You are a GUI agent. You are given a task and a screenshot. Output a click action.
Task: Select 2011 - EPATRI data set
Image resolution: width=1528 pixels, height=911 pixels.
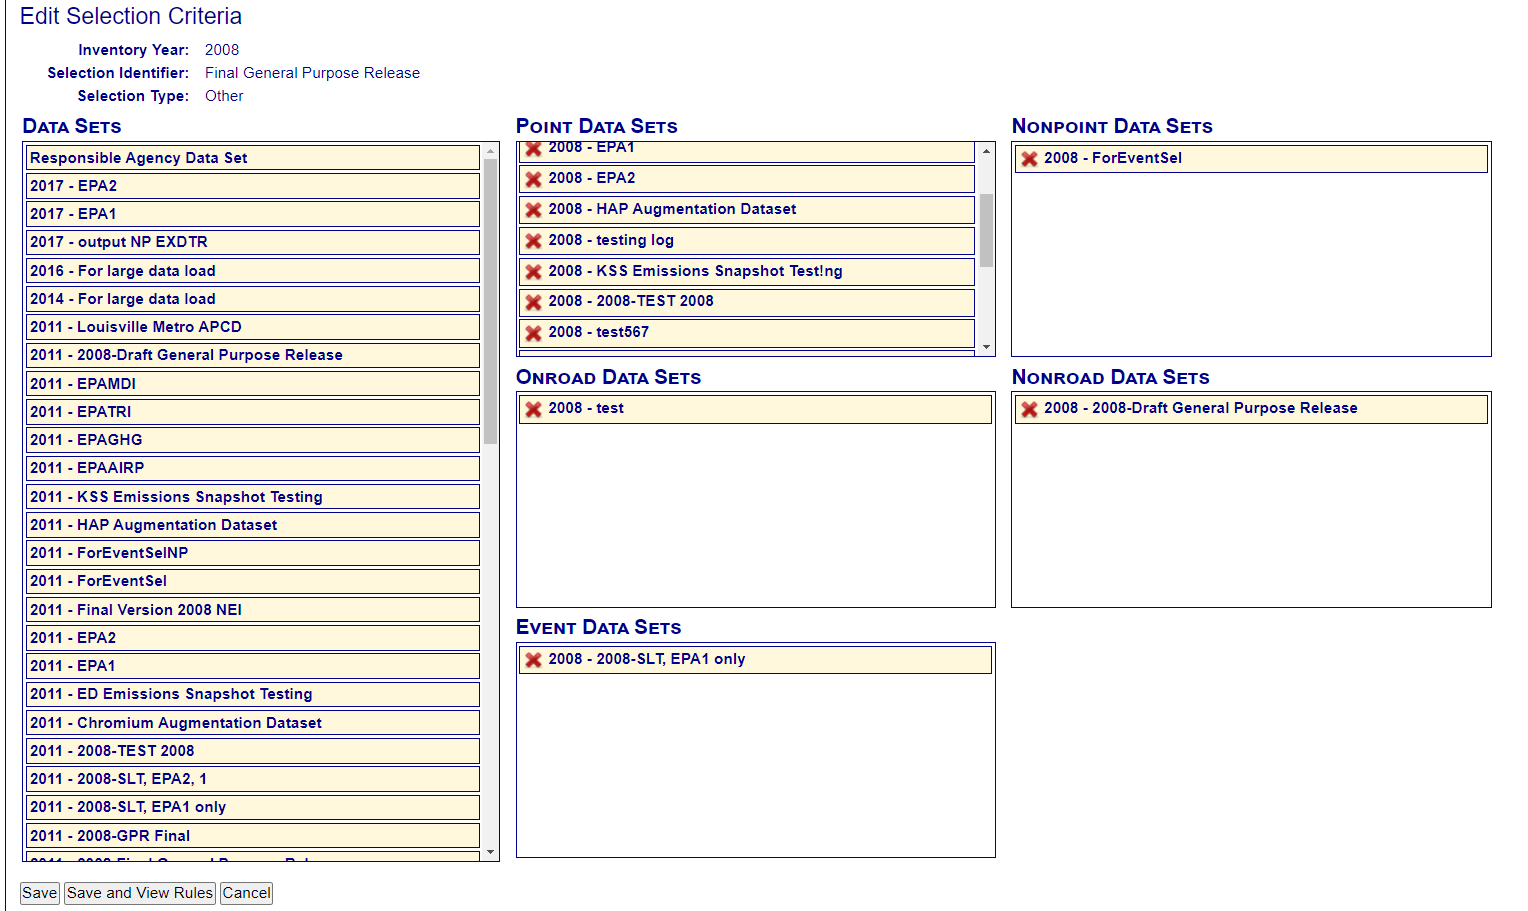pyautogui.click(x=254, y=412)
